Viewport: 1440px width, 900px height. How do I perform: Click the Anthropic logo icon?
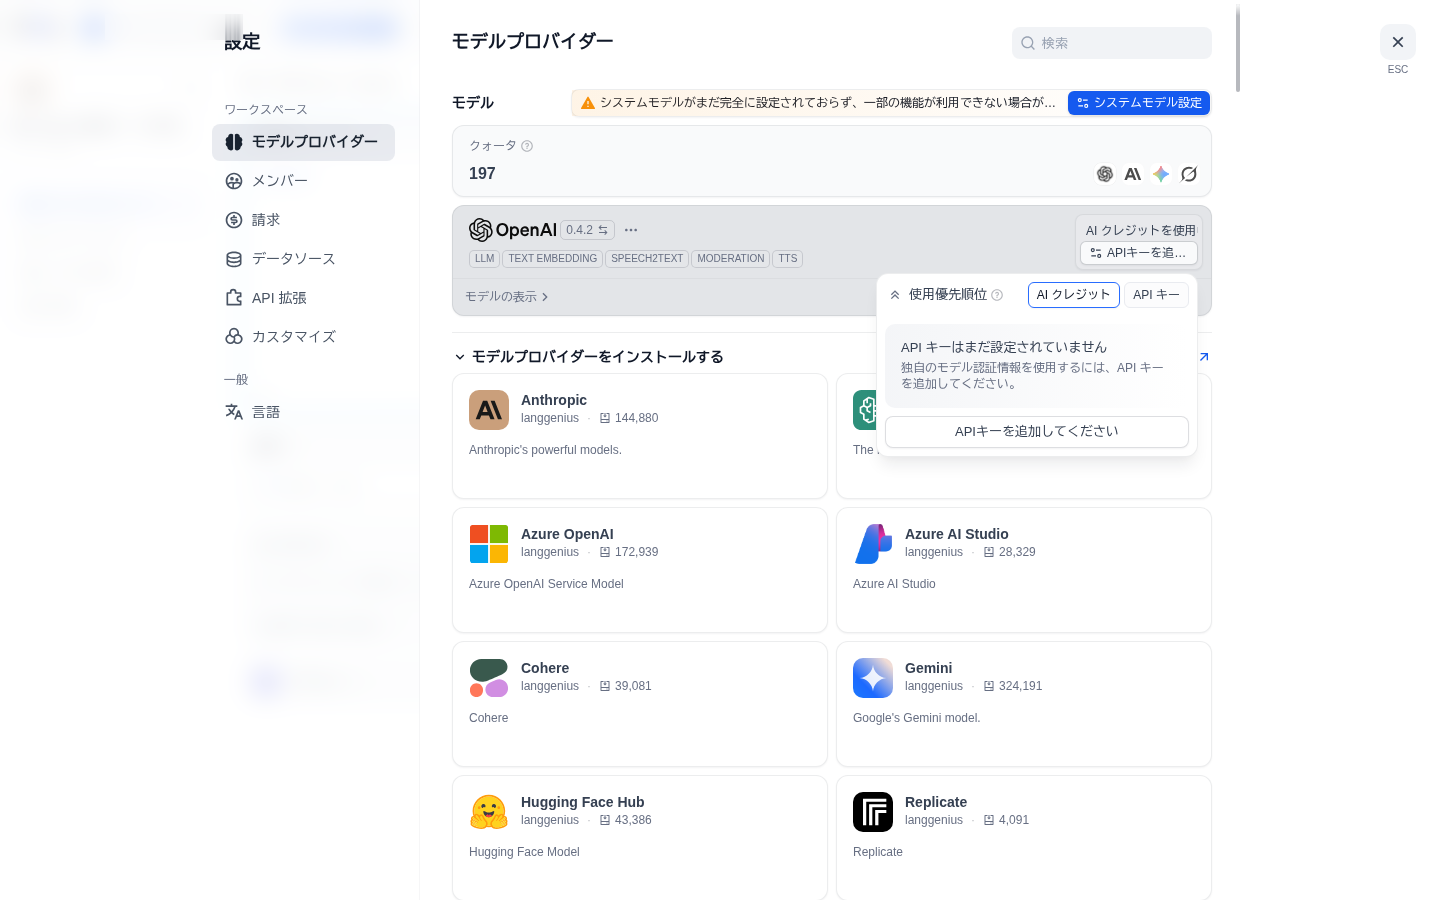(x=489, y=410)
